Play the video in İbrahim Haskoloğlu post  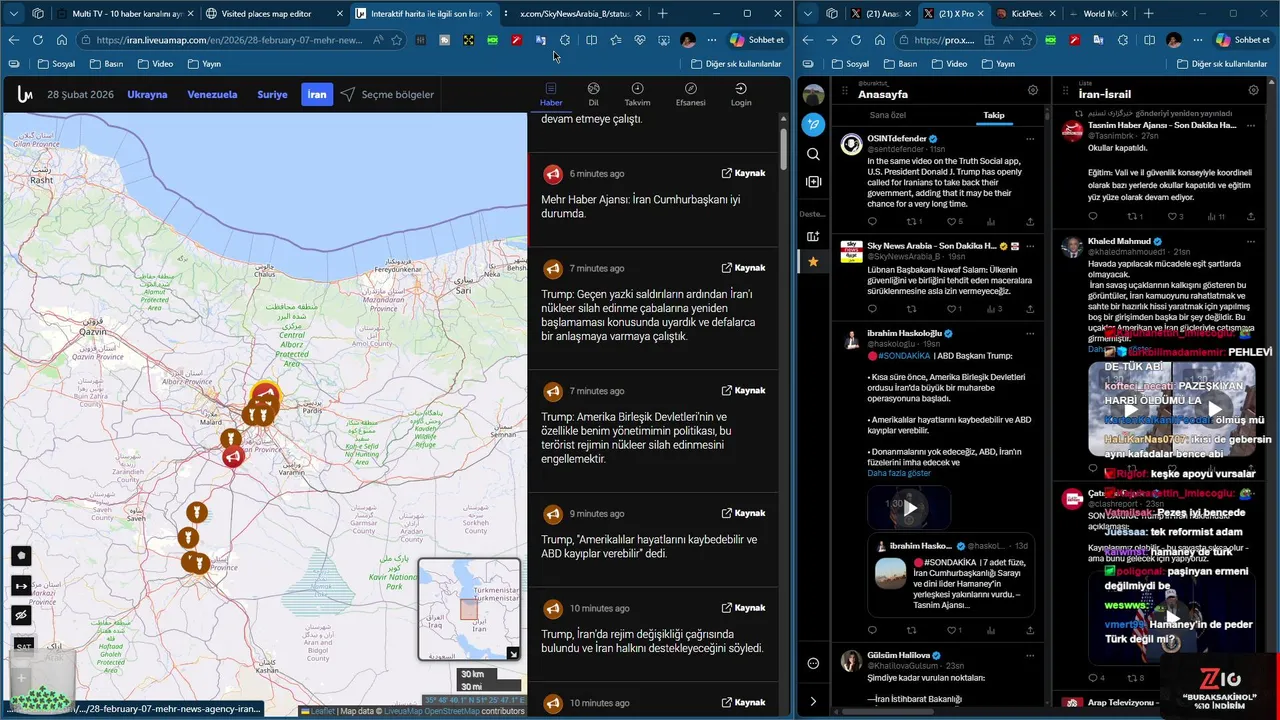click(910, 508)
